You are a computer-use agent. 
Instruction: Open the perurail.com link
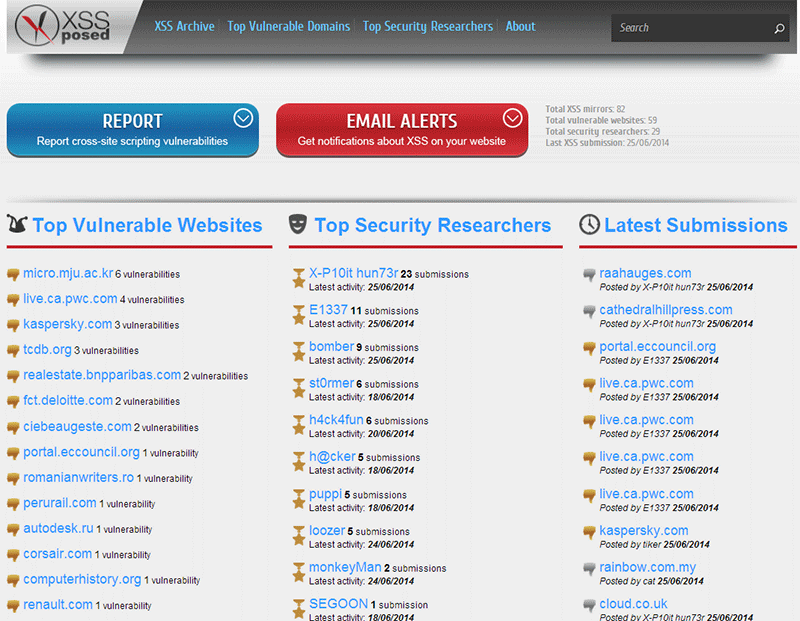pyautogui.click(x=60, y=503)
